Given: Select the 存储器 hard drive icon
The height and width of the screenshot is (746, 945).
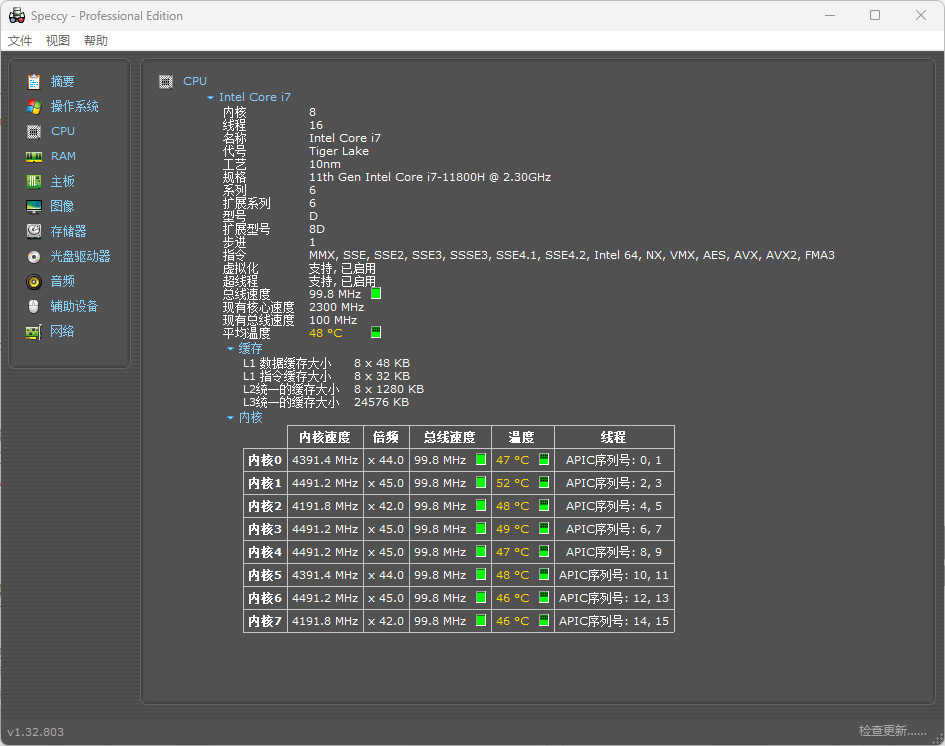Looking at the screenshot, I should click(x=34, y=231).
